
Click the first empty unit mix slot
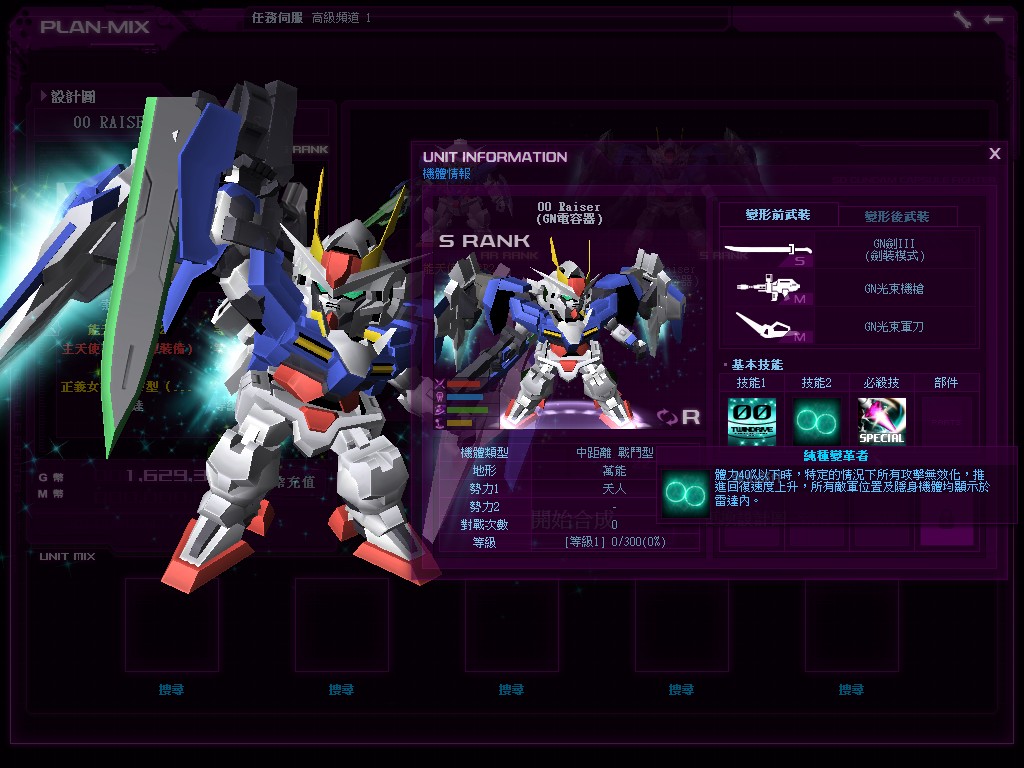(172, 624)
